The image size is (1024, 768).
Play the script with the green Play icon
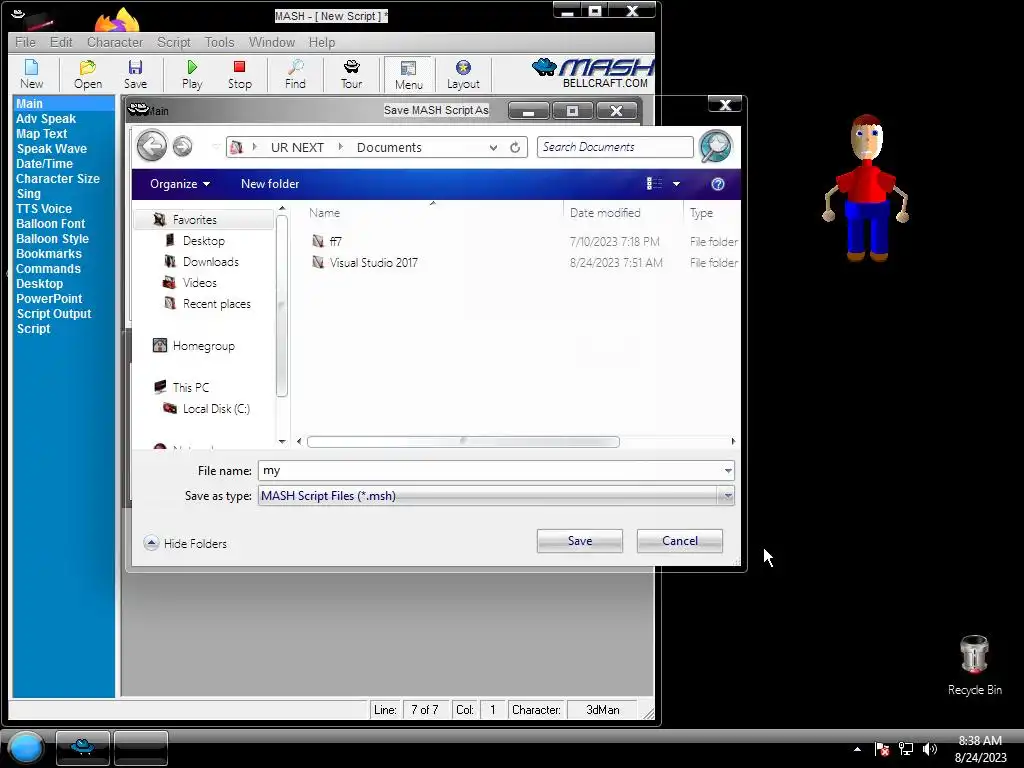pyautogui.click(x=192, y=74)
